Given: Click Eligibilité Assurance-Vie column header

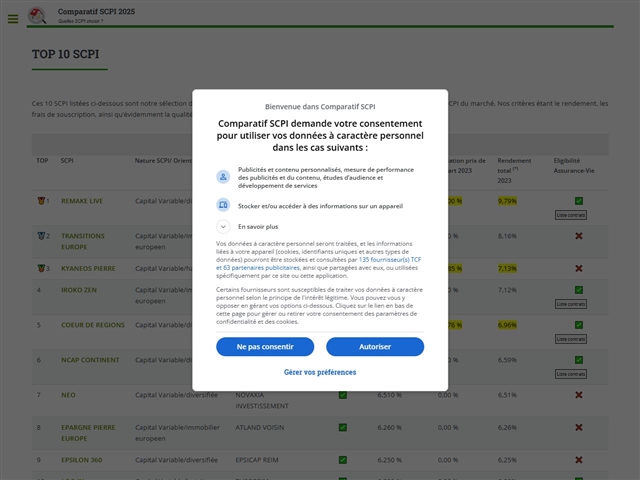Looking at the screenshot, I should pos(574,166).
